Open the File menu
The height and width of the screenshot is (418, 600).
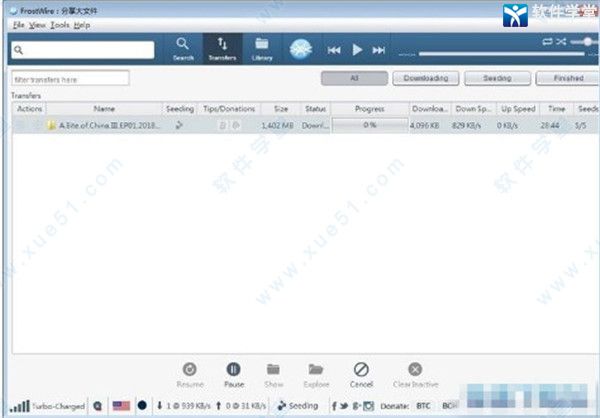(18, 24)
